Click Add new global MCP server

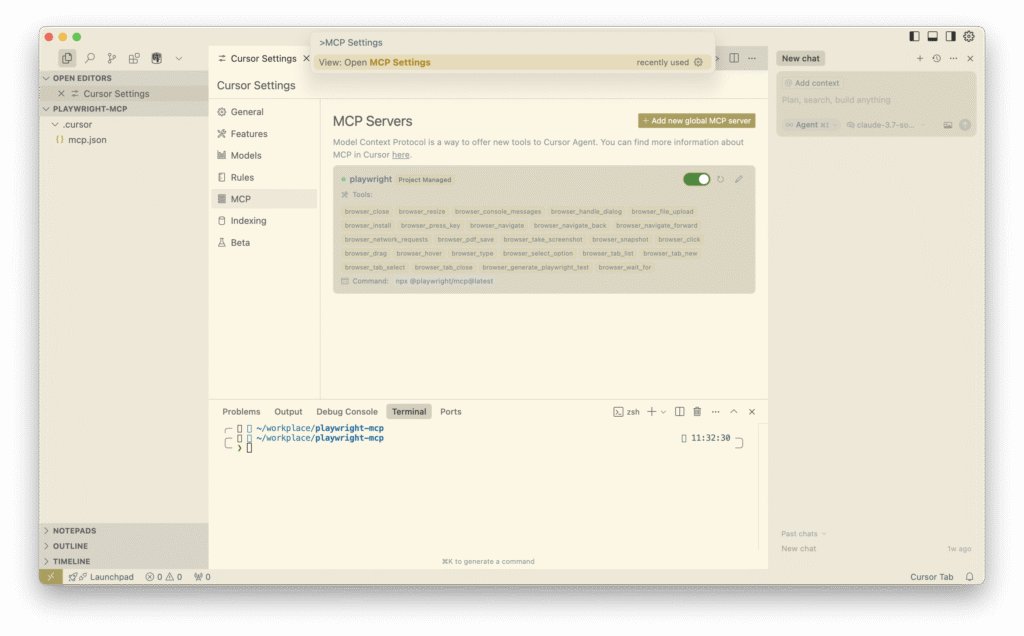697,121
